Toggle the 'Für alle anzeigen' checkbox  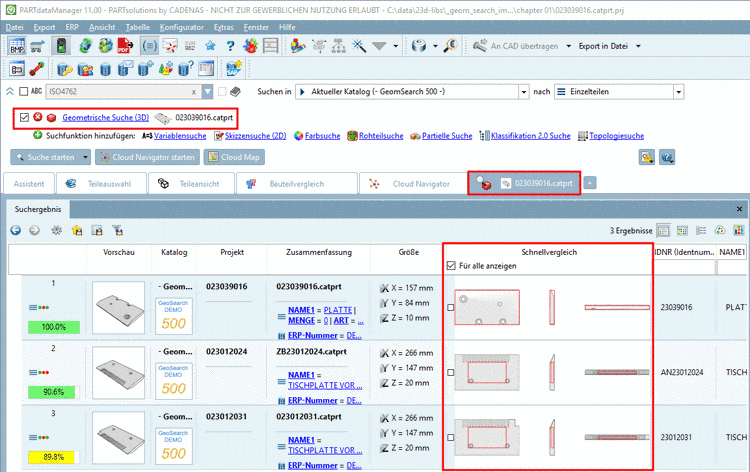pos(452,265)
